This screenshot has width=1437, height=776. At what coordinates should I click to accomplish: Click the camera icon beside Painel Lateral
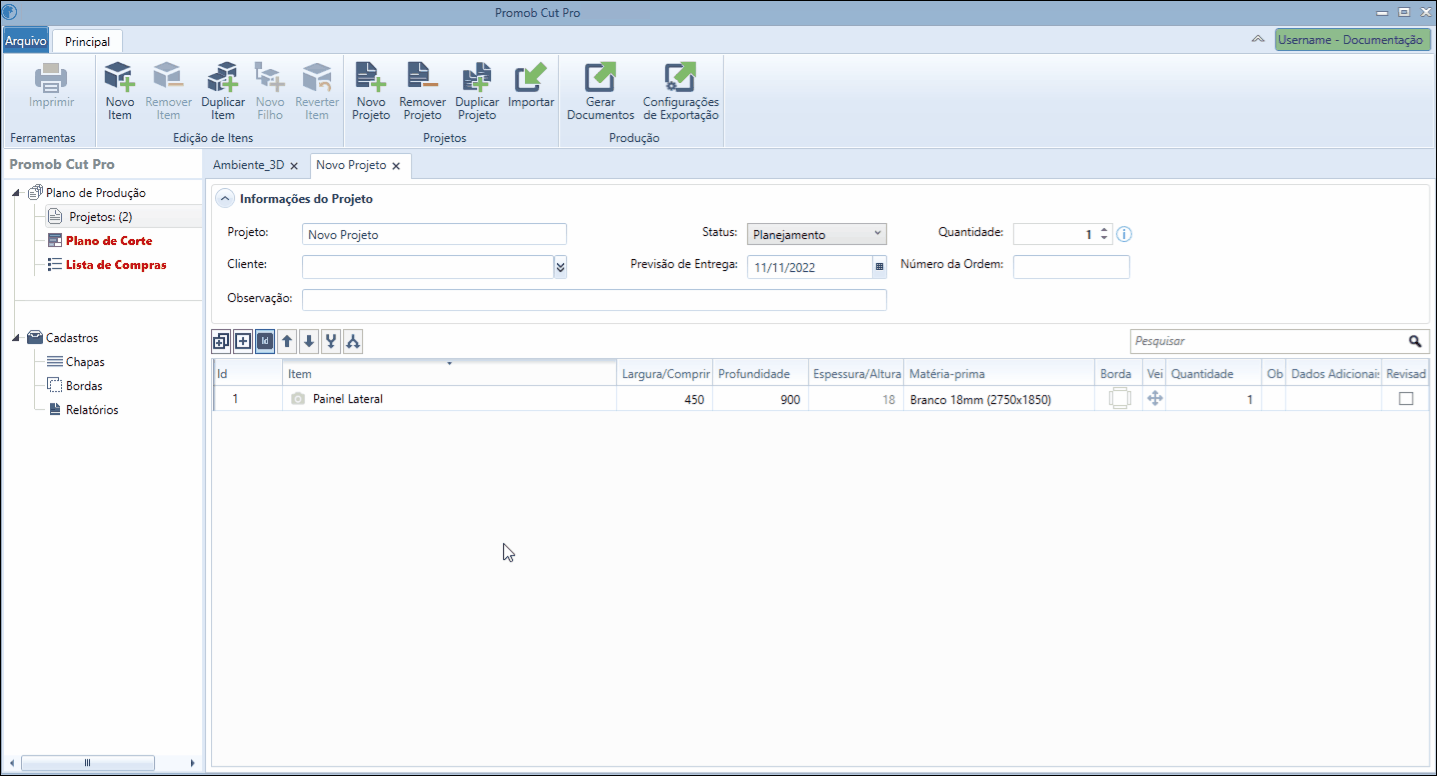pos(298,399)
